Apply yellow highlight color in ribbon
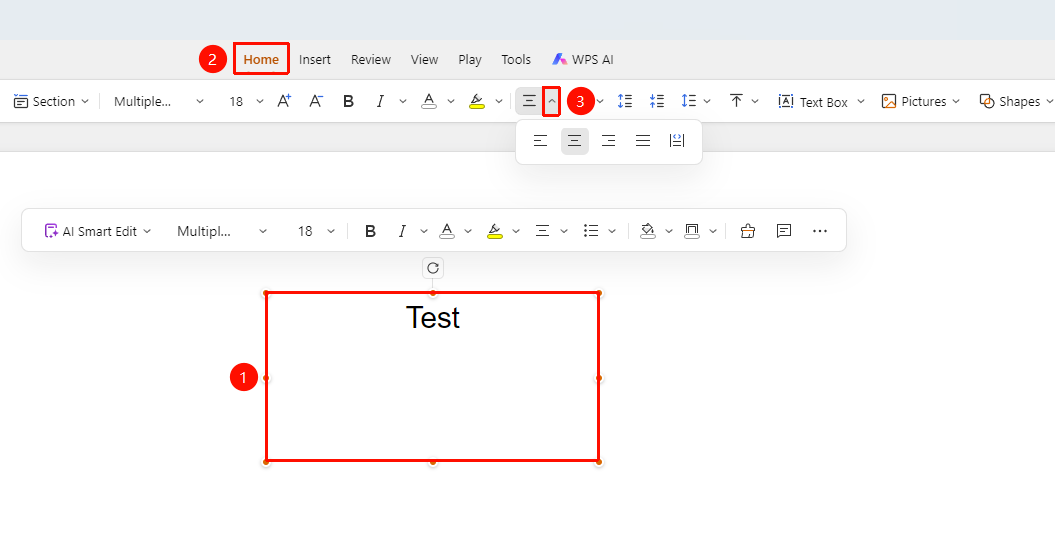 477,101
